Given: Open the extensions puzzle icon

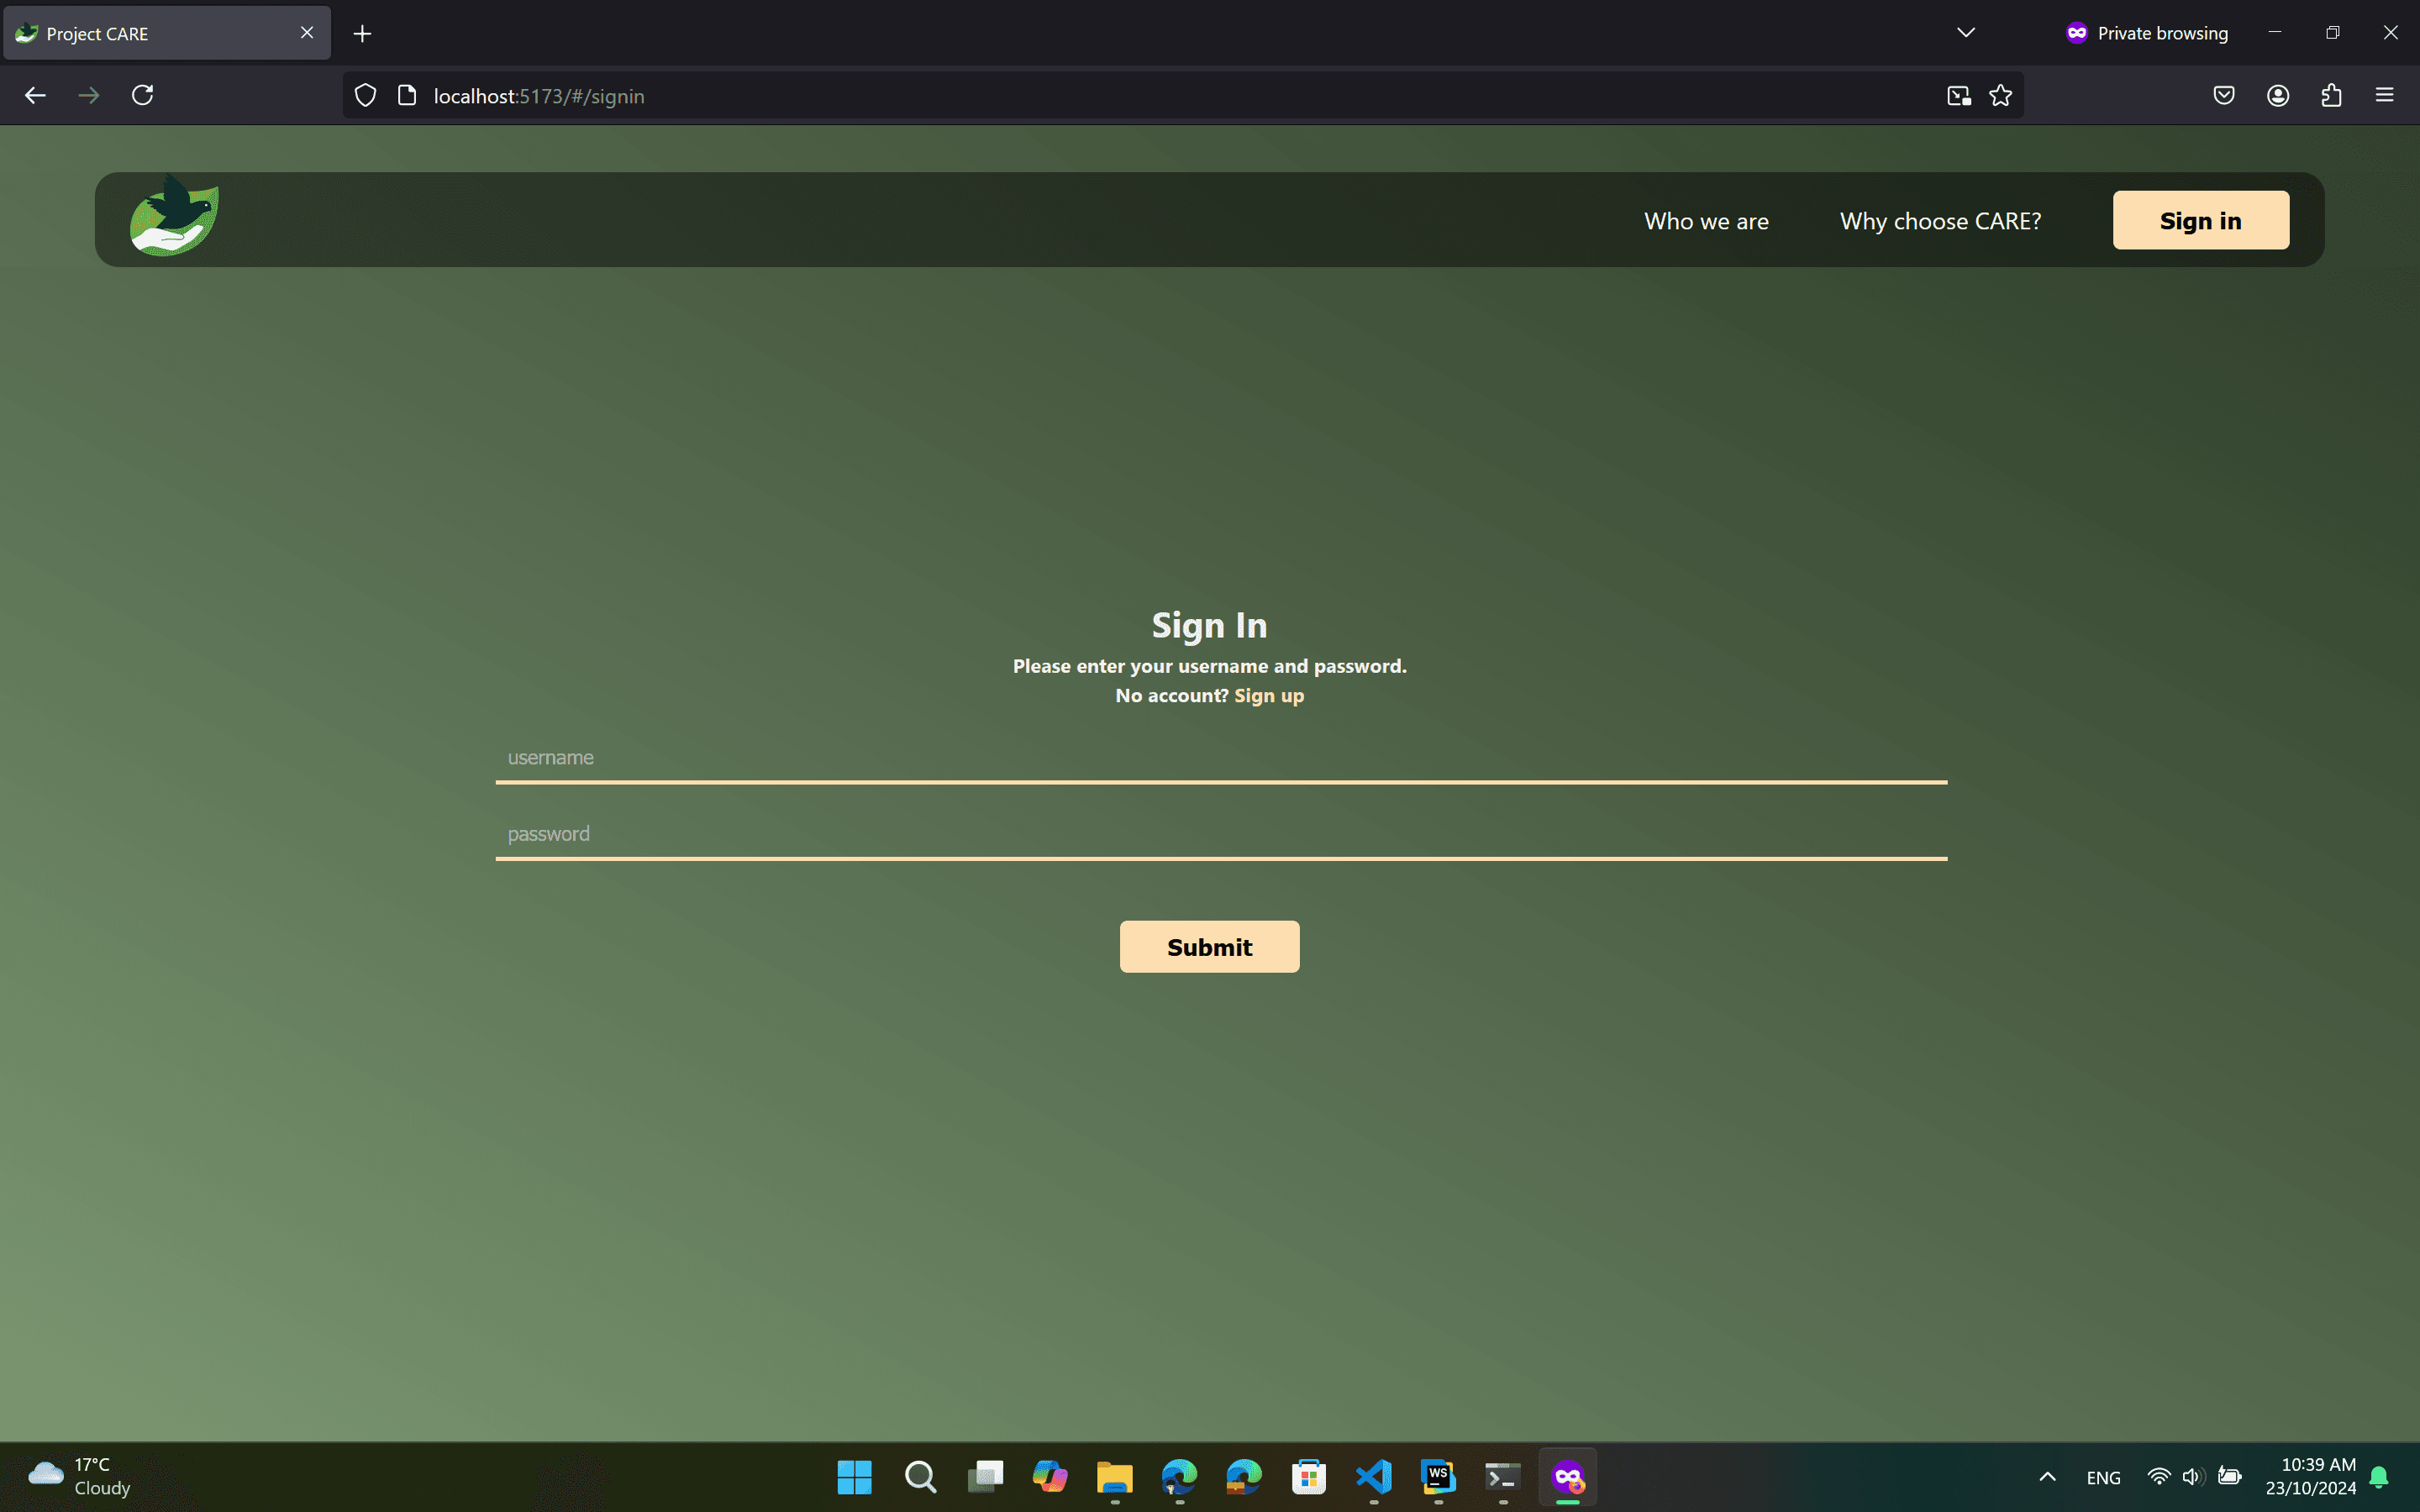Looking at the screenshot, I should (2331, 95).
